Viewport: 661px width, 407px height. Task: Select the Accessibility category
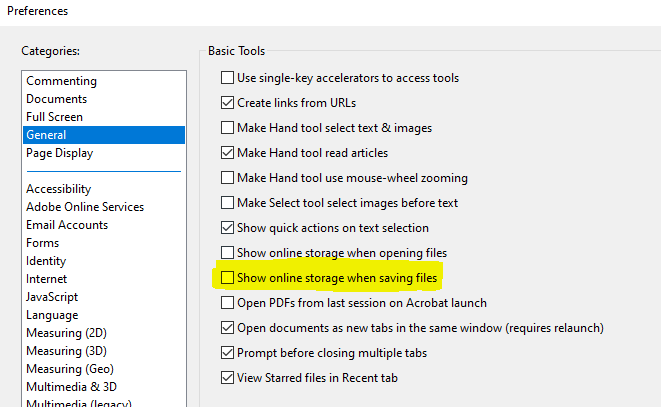tap(59, 189)
